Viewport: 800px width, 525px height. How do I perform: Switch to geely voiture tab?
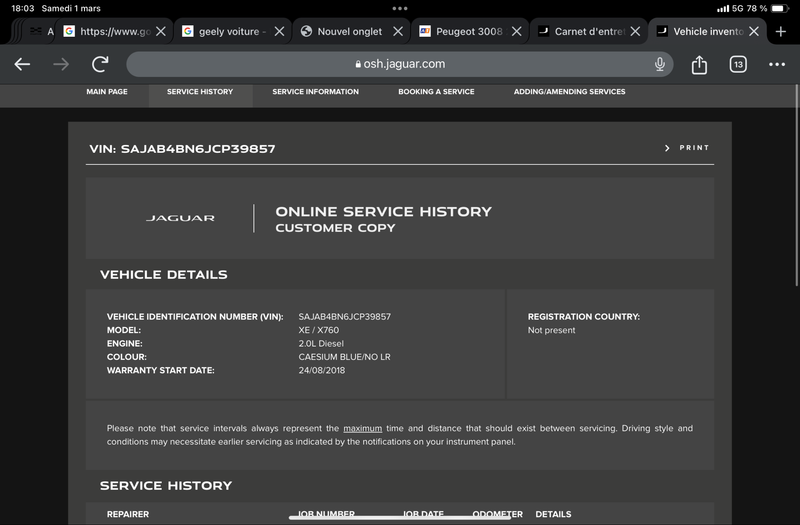232,32
